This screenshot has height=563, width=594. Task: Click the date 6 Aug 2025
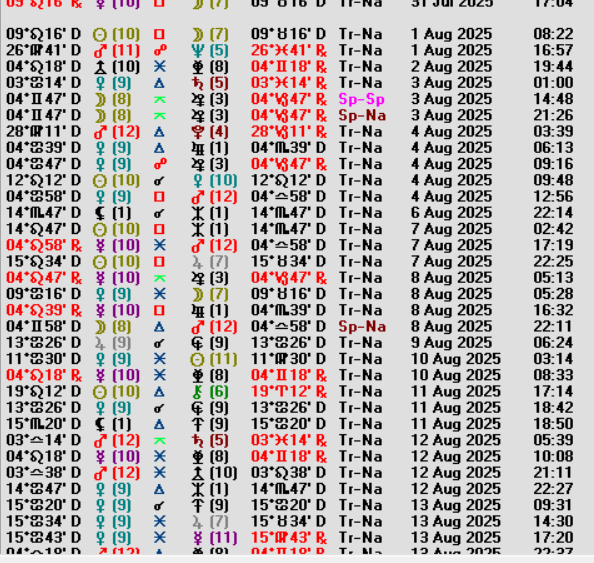click(x=452, y=213)
